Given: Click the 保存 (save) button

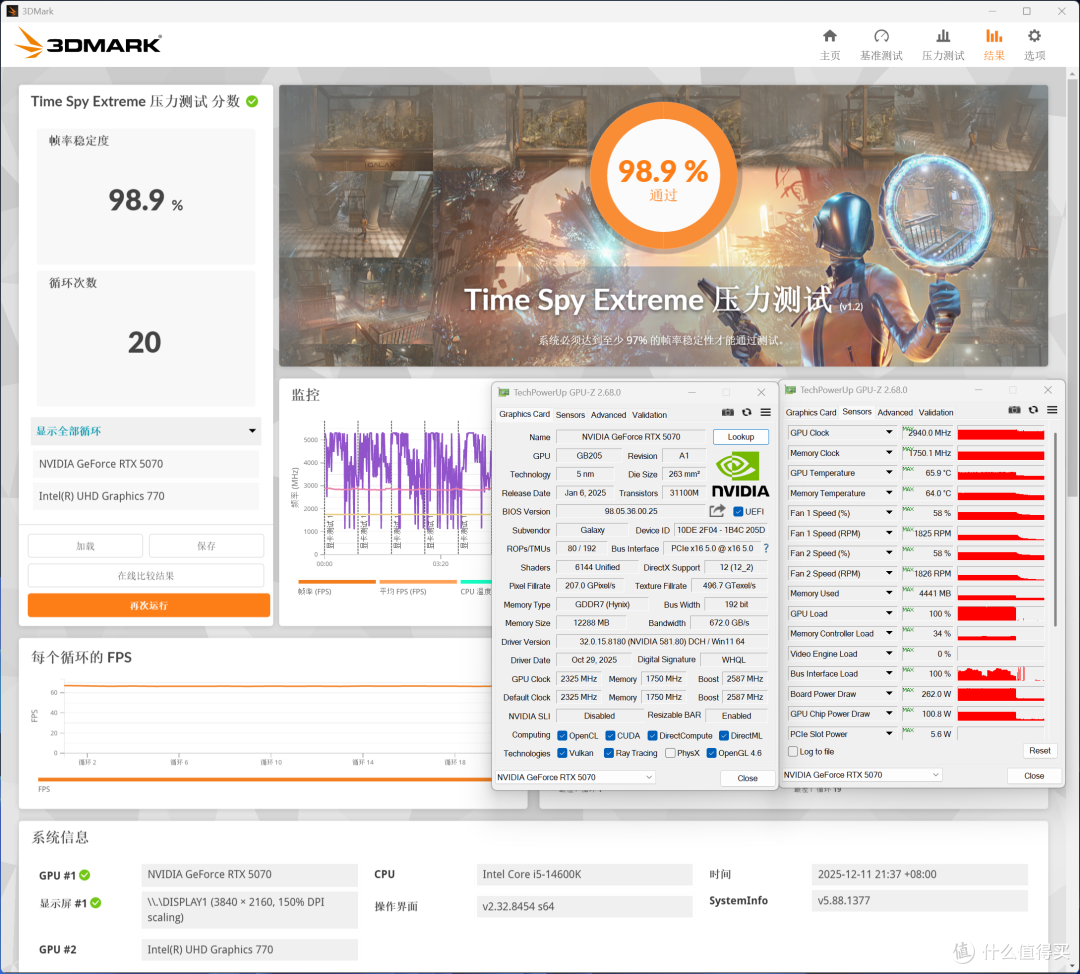Looking at the screenshot, I should [207, 546].
